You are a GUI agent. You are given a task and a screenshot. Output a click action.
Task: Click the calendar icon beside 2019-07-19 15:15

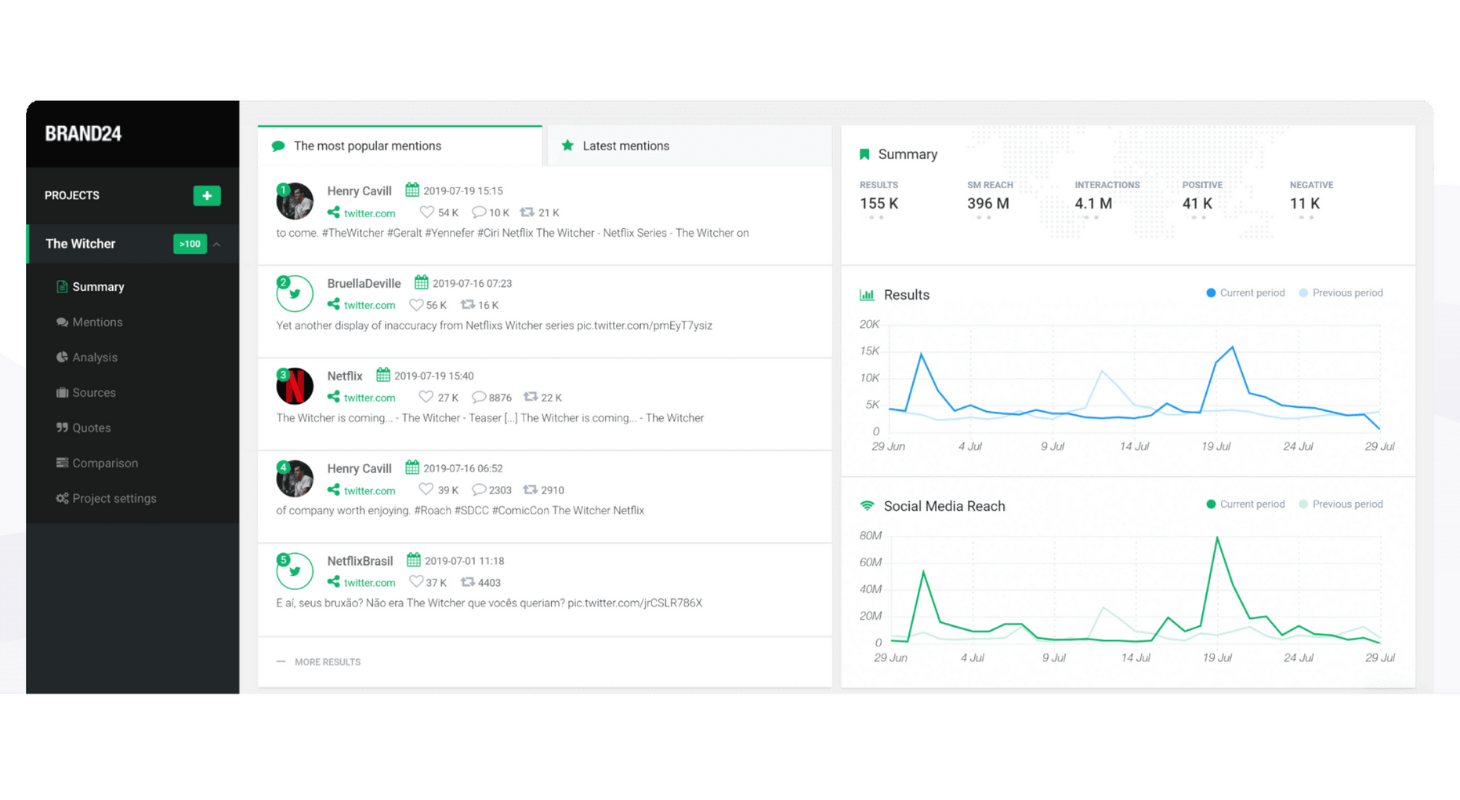pyautogui.click(x=412, y=190)
